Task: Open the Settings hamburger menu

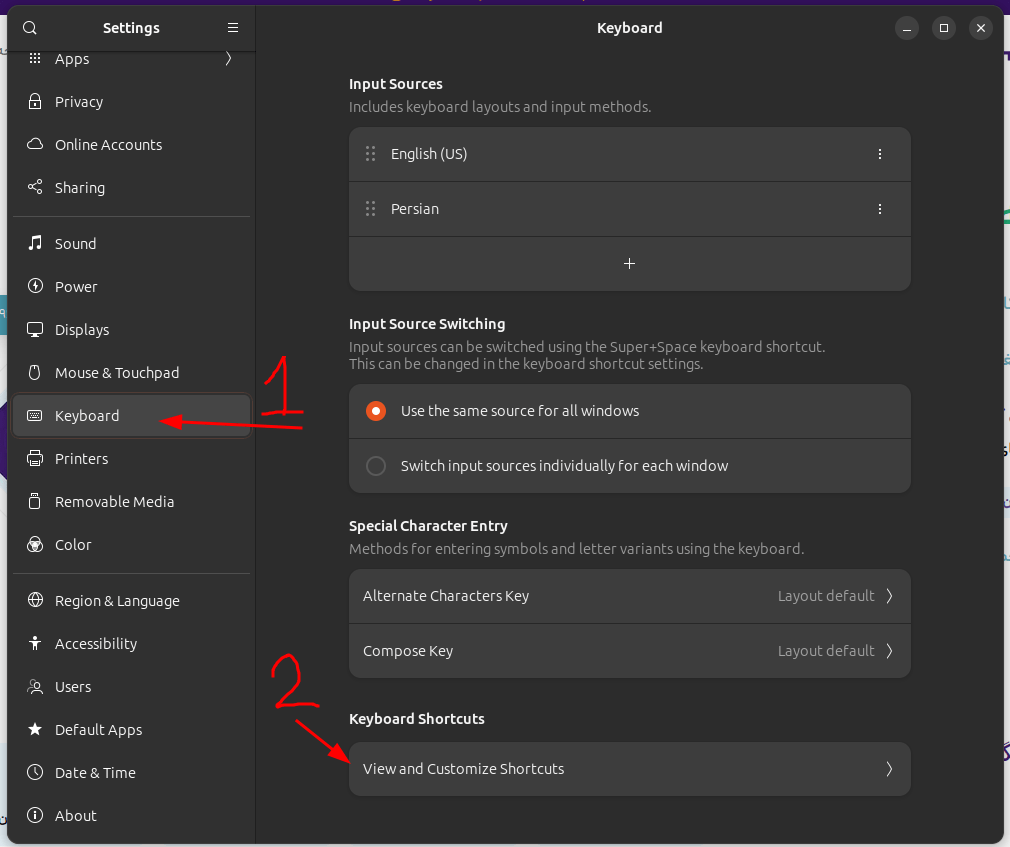Action: coord(233,28)
